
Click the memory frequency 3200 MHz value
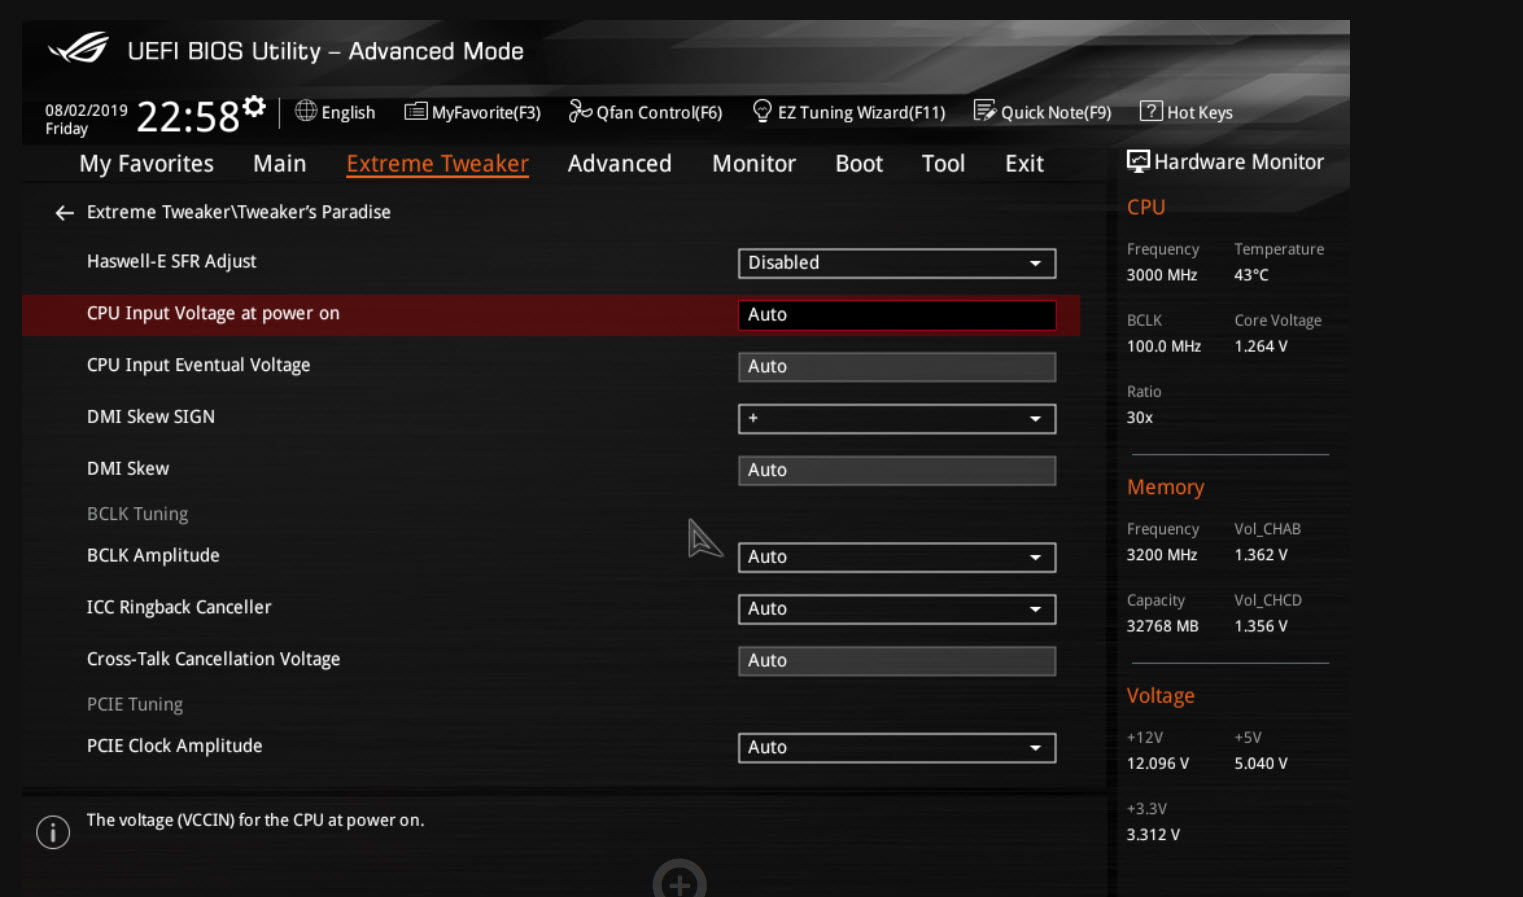[1162, 555]
